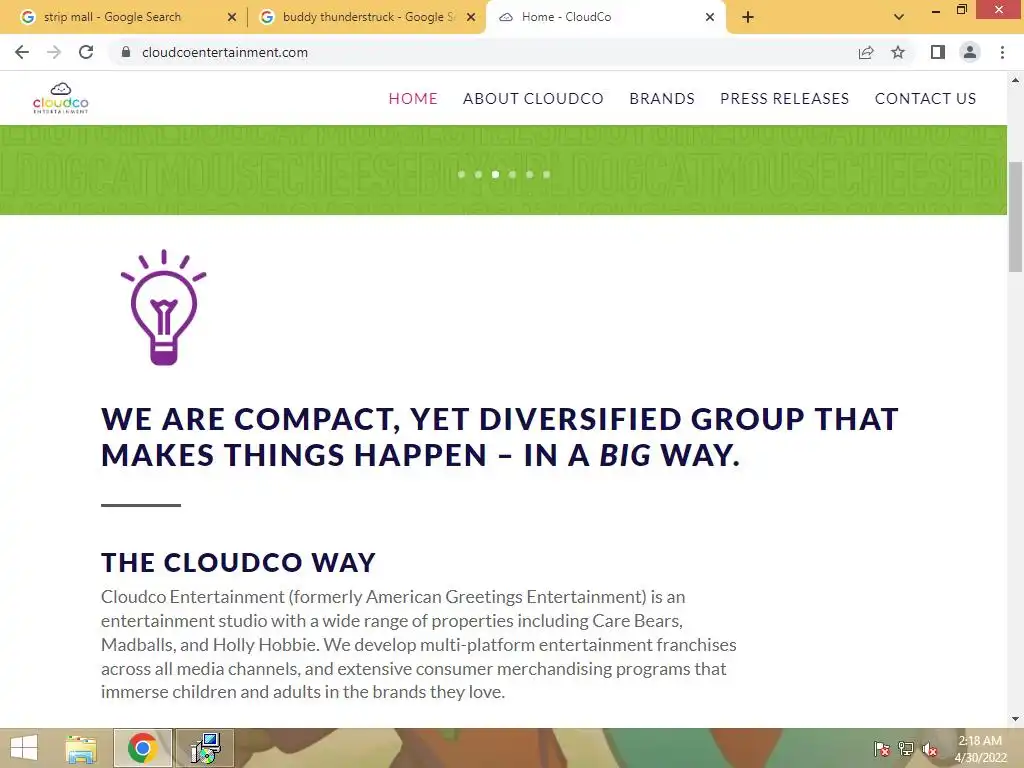1024x768 pixels.
Task: Select third active carousel dot
Action: (x=496, y=174)
